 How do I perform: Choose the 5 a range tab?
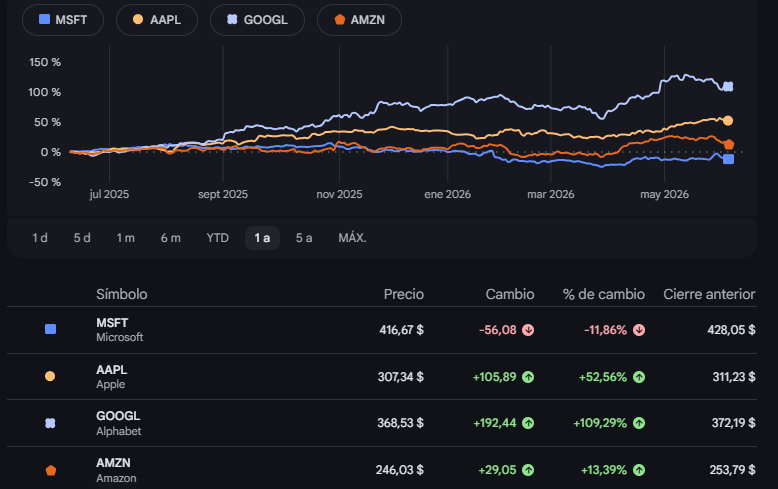click(x=304, y=238)
